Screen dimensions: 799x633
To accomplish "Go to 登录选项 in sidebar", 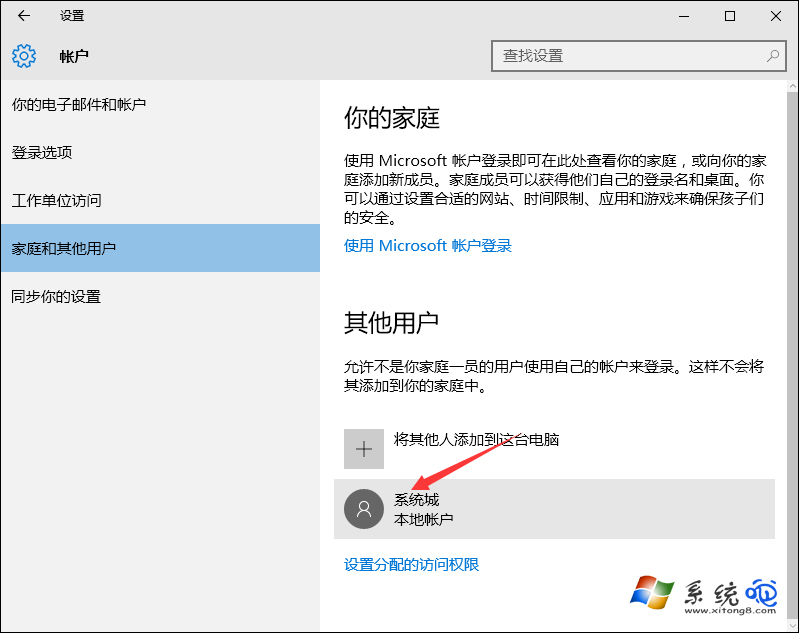I will 42,152.
